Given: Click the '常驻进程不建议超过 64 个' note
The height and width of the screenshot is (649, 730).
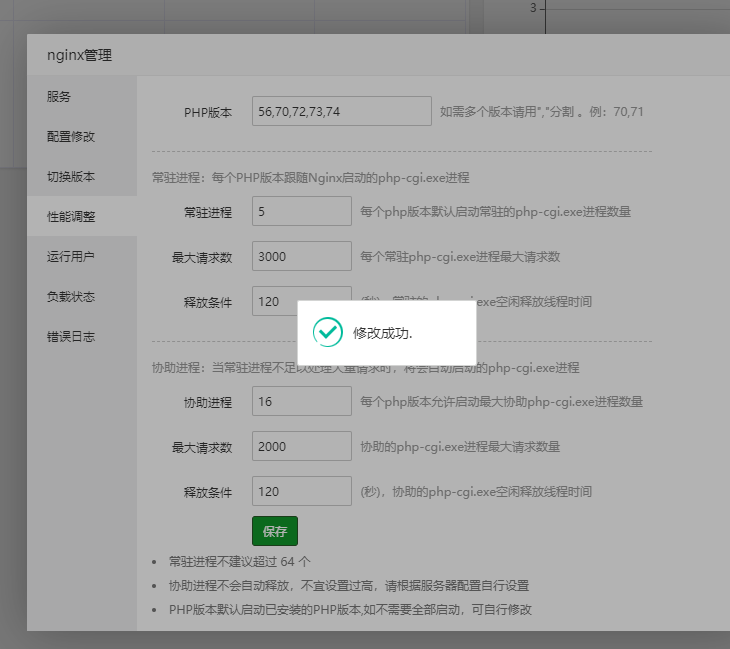Looking at the screenshot, I should [x=239, y=561].
